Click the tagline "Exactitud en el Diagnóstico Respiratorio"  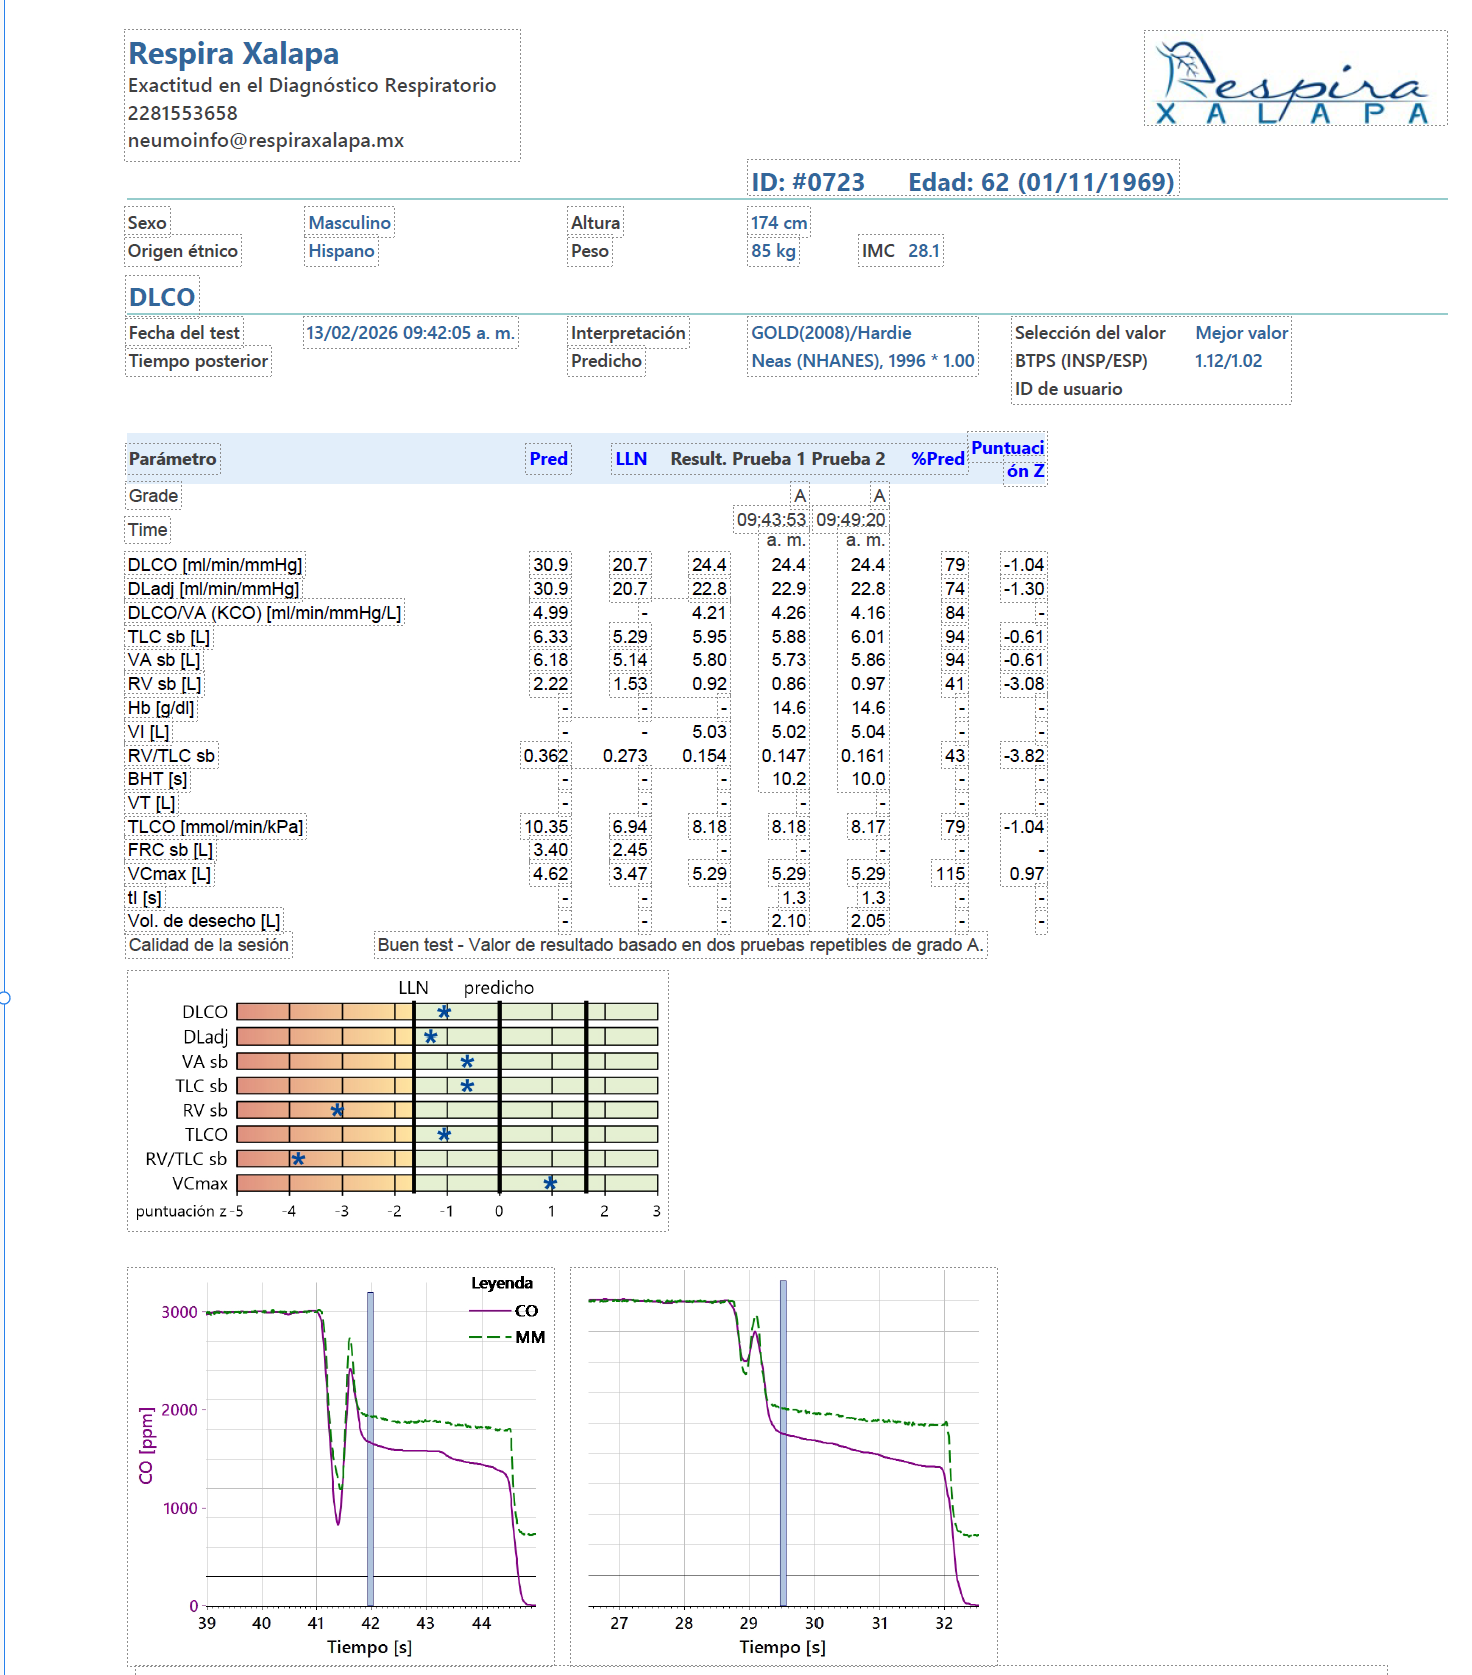[312, 85]
